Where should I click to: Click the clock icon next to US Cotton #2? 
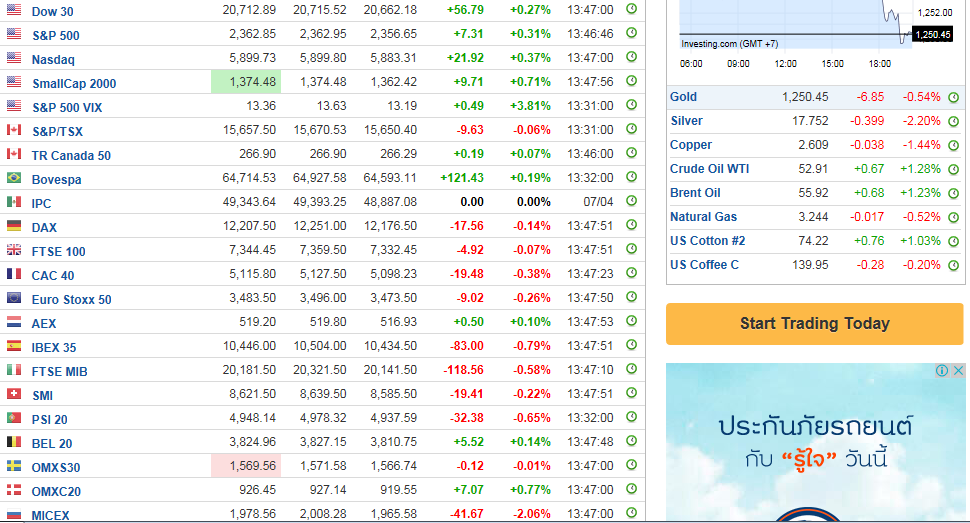click(x=953, y=241)
